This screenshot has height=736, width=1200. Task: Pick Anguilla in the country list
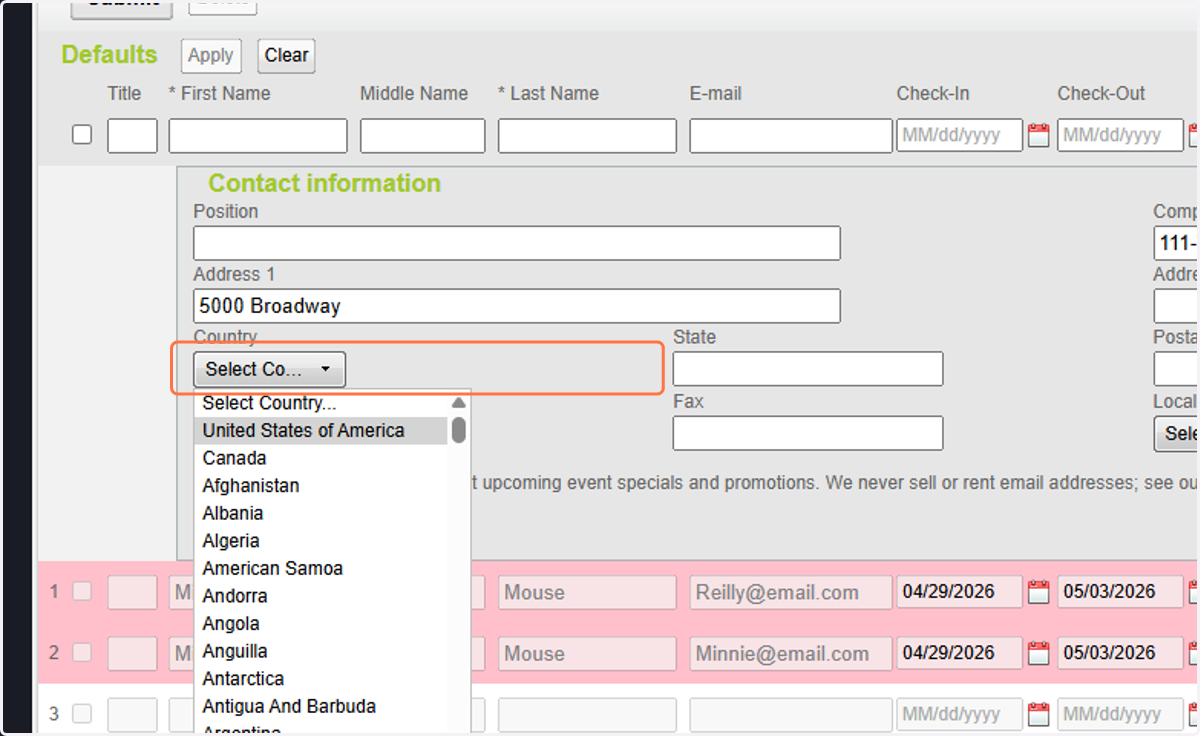point(320,651)
